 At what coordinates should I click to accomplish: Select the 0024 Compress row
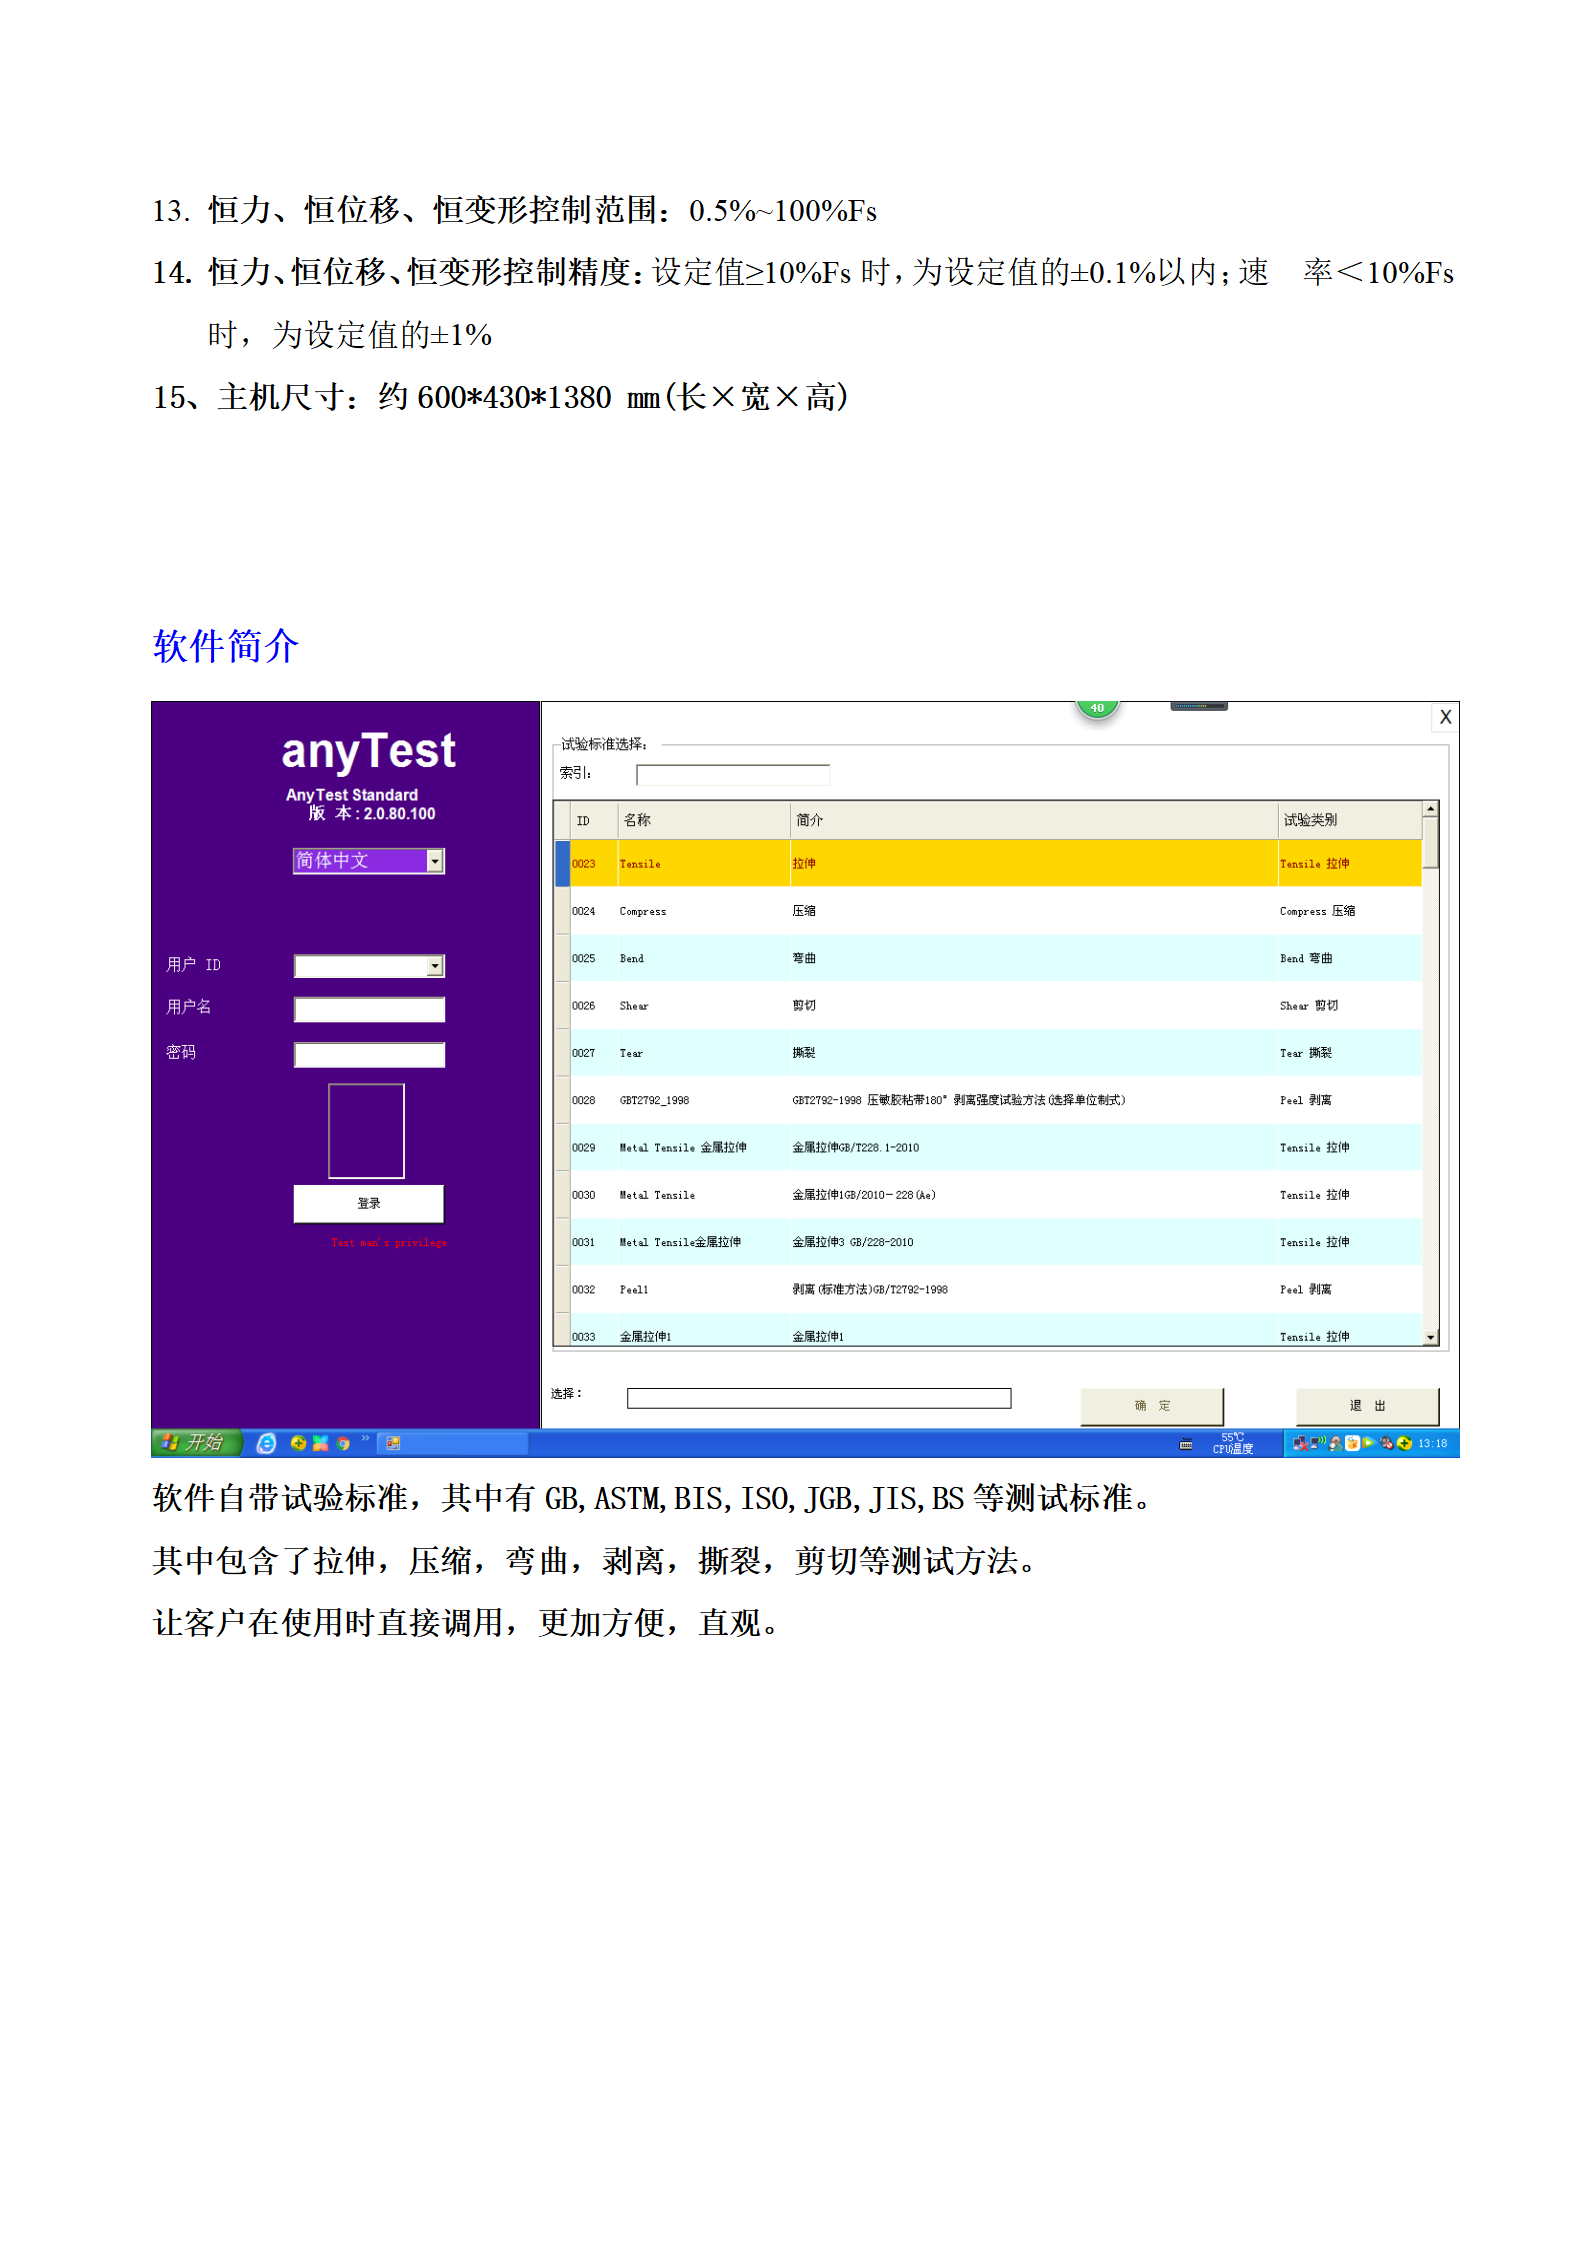click(x=990, y=911)
